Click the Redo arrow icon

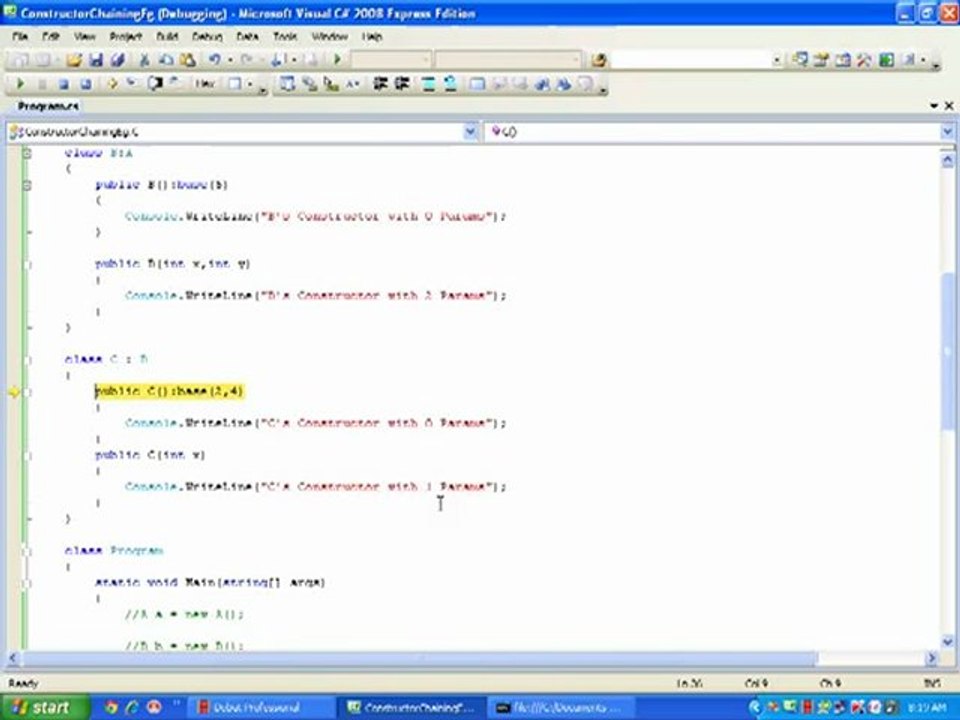[246, 60]
